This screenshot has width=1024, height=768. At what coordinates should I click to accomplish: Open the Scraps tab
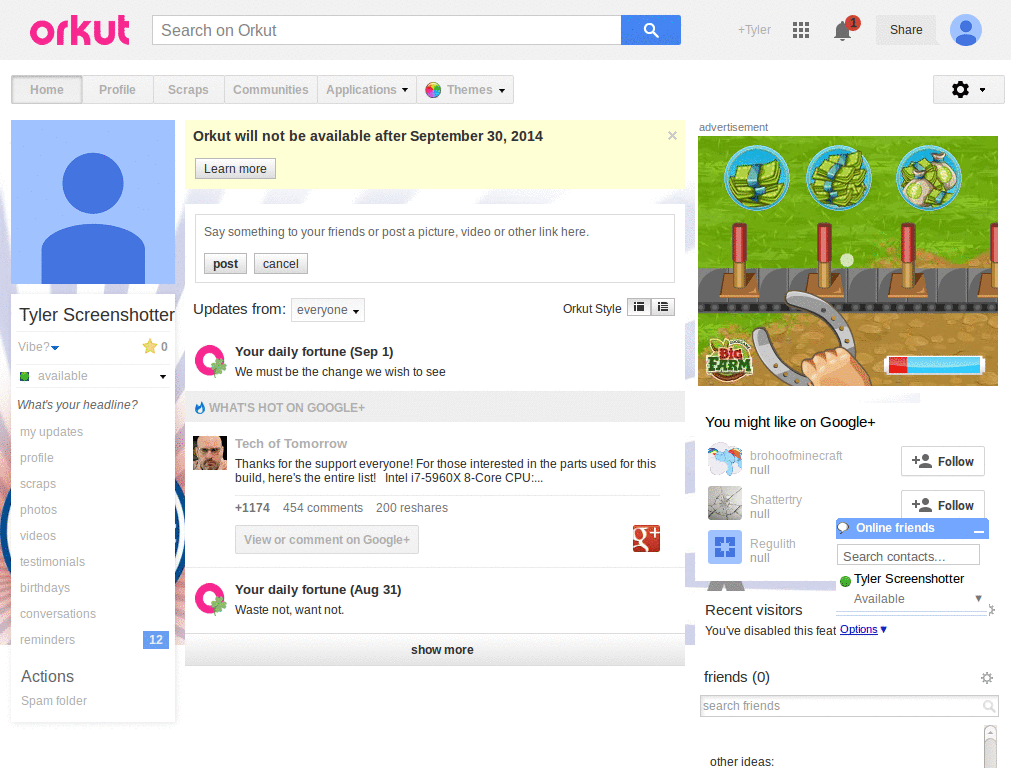(188, 89)
